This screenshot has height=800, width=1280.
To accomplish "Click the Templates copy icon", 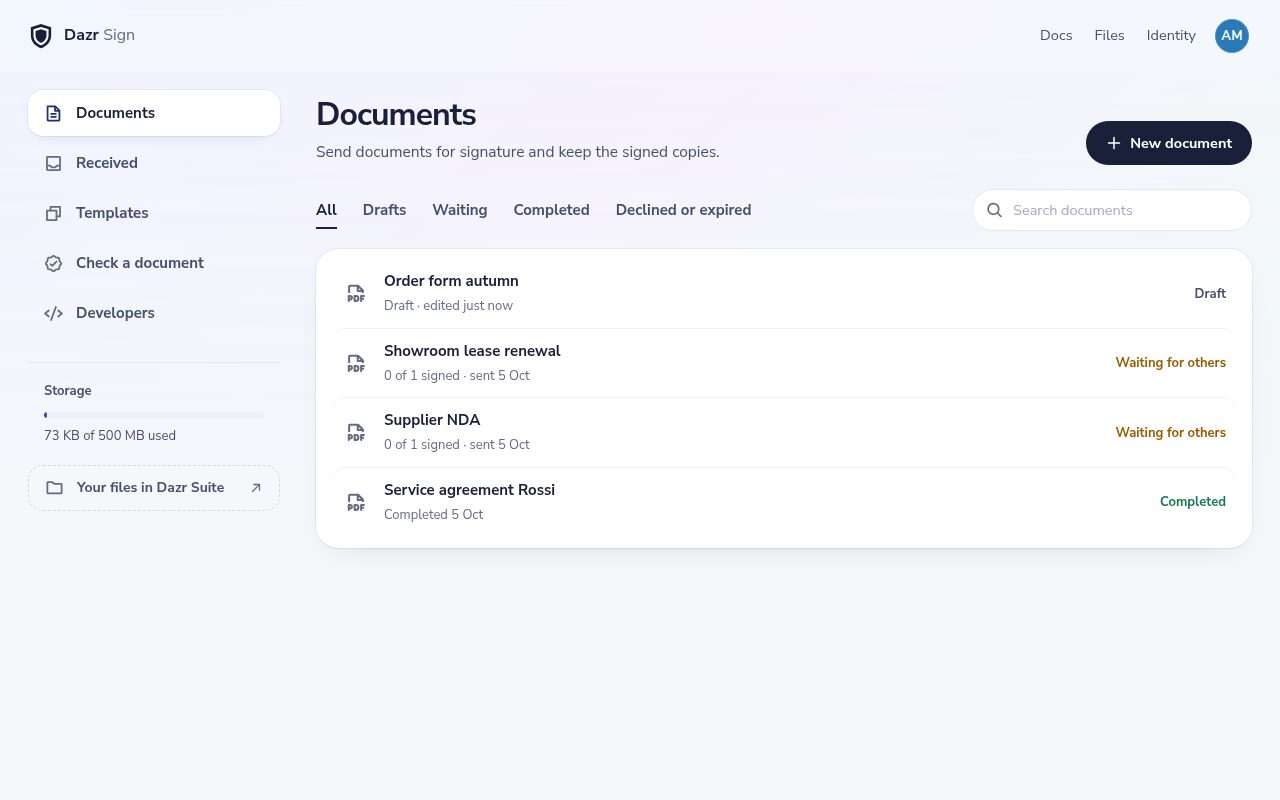I will pyautogui.click(x=54, y=213).
